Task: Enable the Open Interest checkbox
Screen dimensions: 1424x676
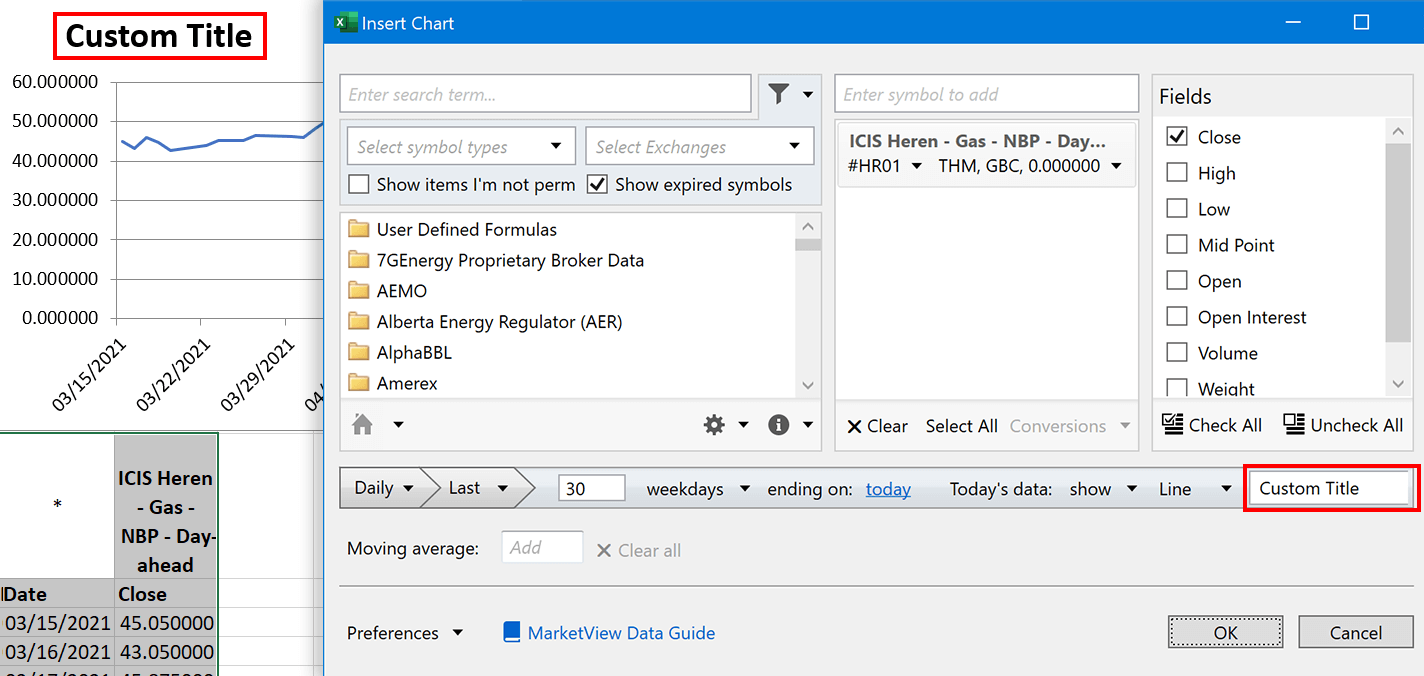Action: (x=1177, y=317)
